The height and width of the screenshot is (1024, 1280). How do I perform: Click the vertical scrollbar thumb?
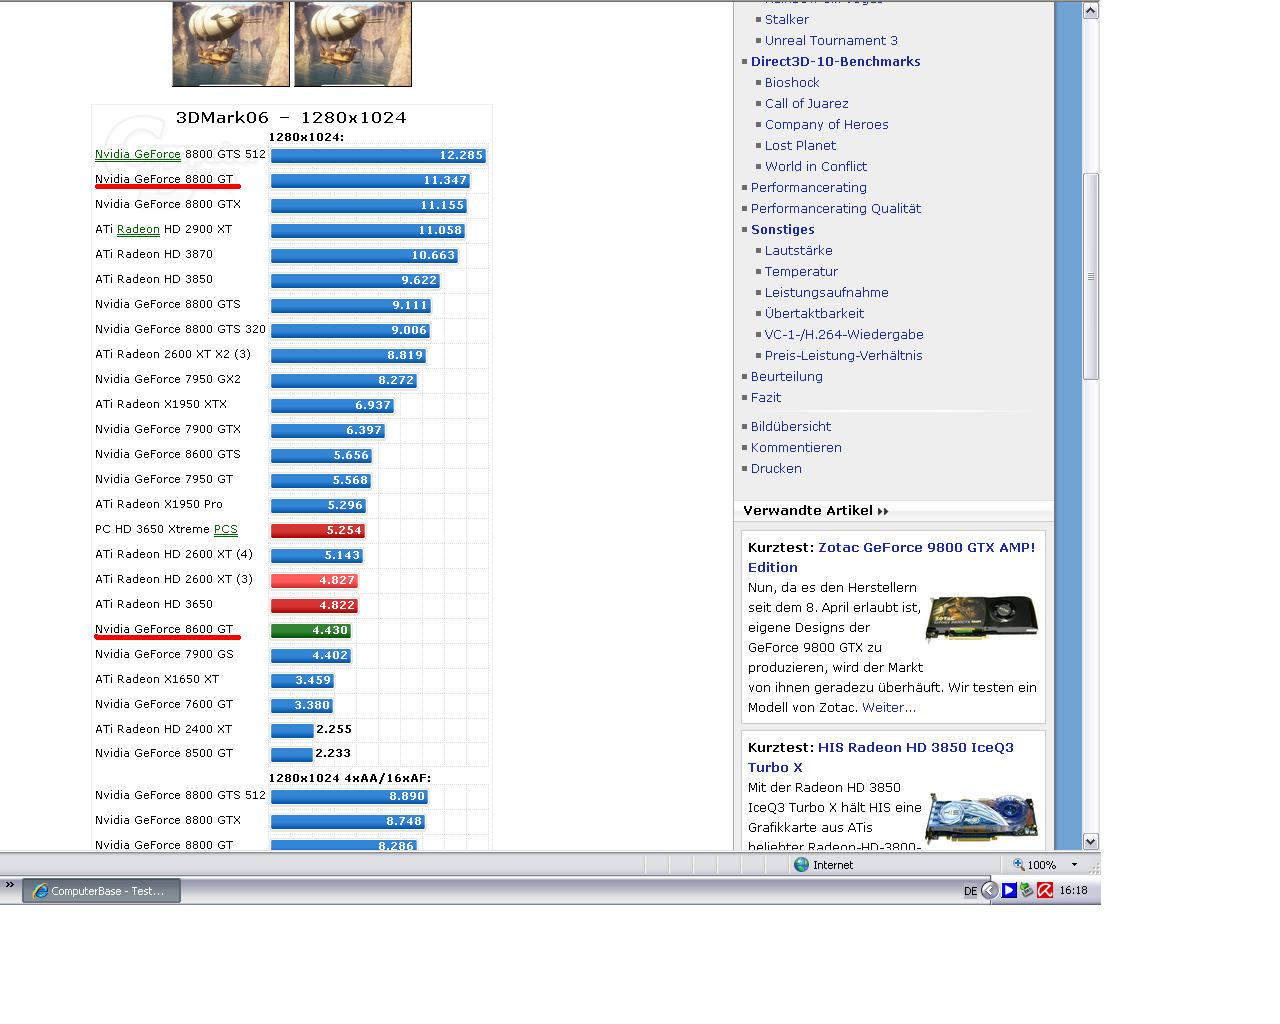coord(1091,277)
